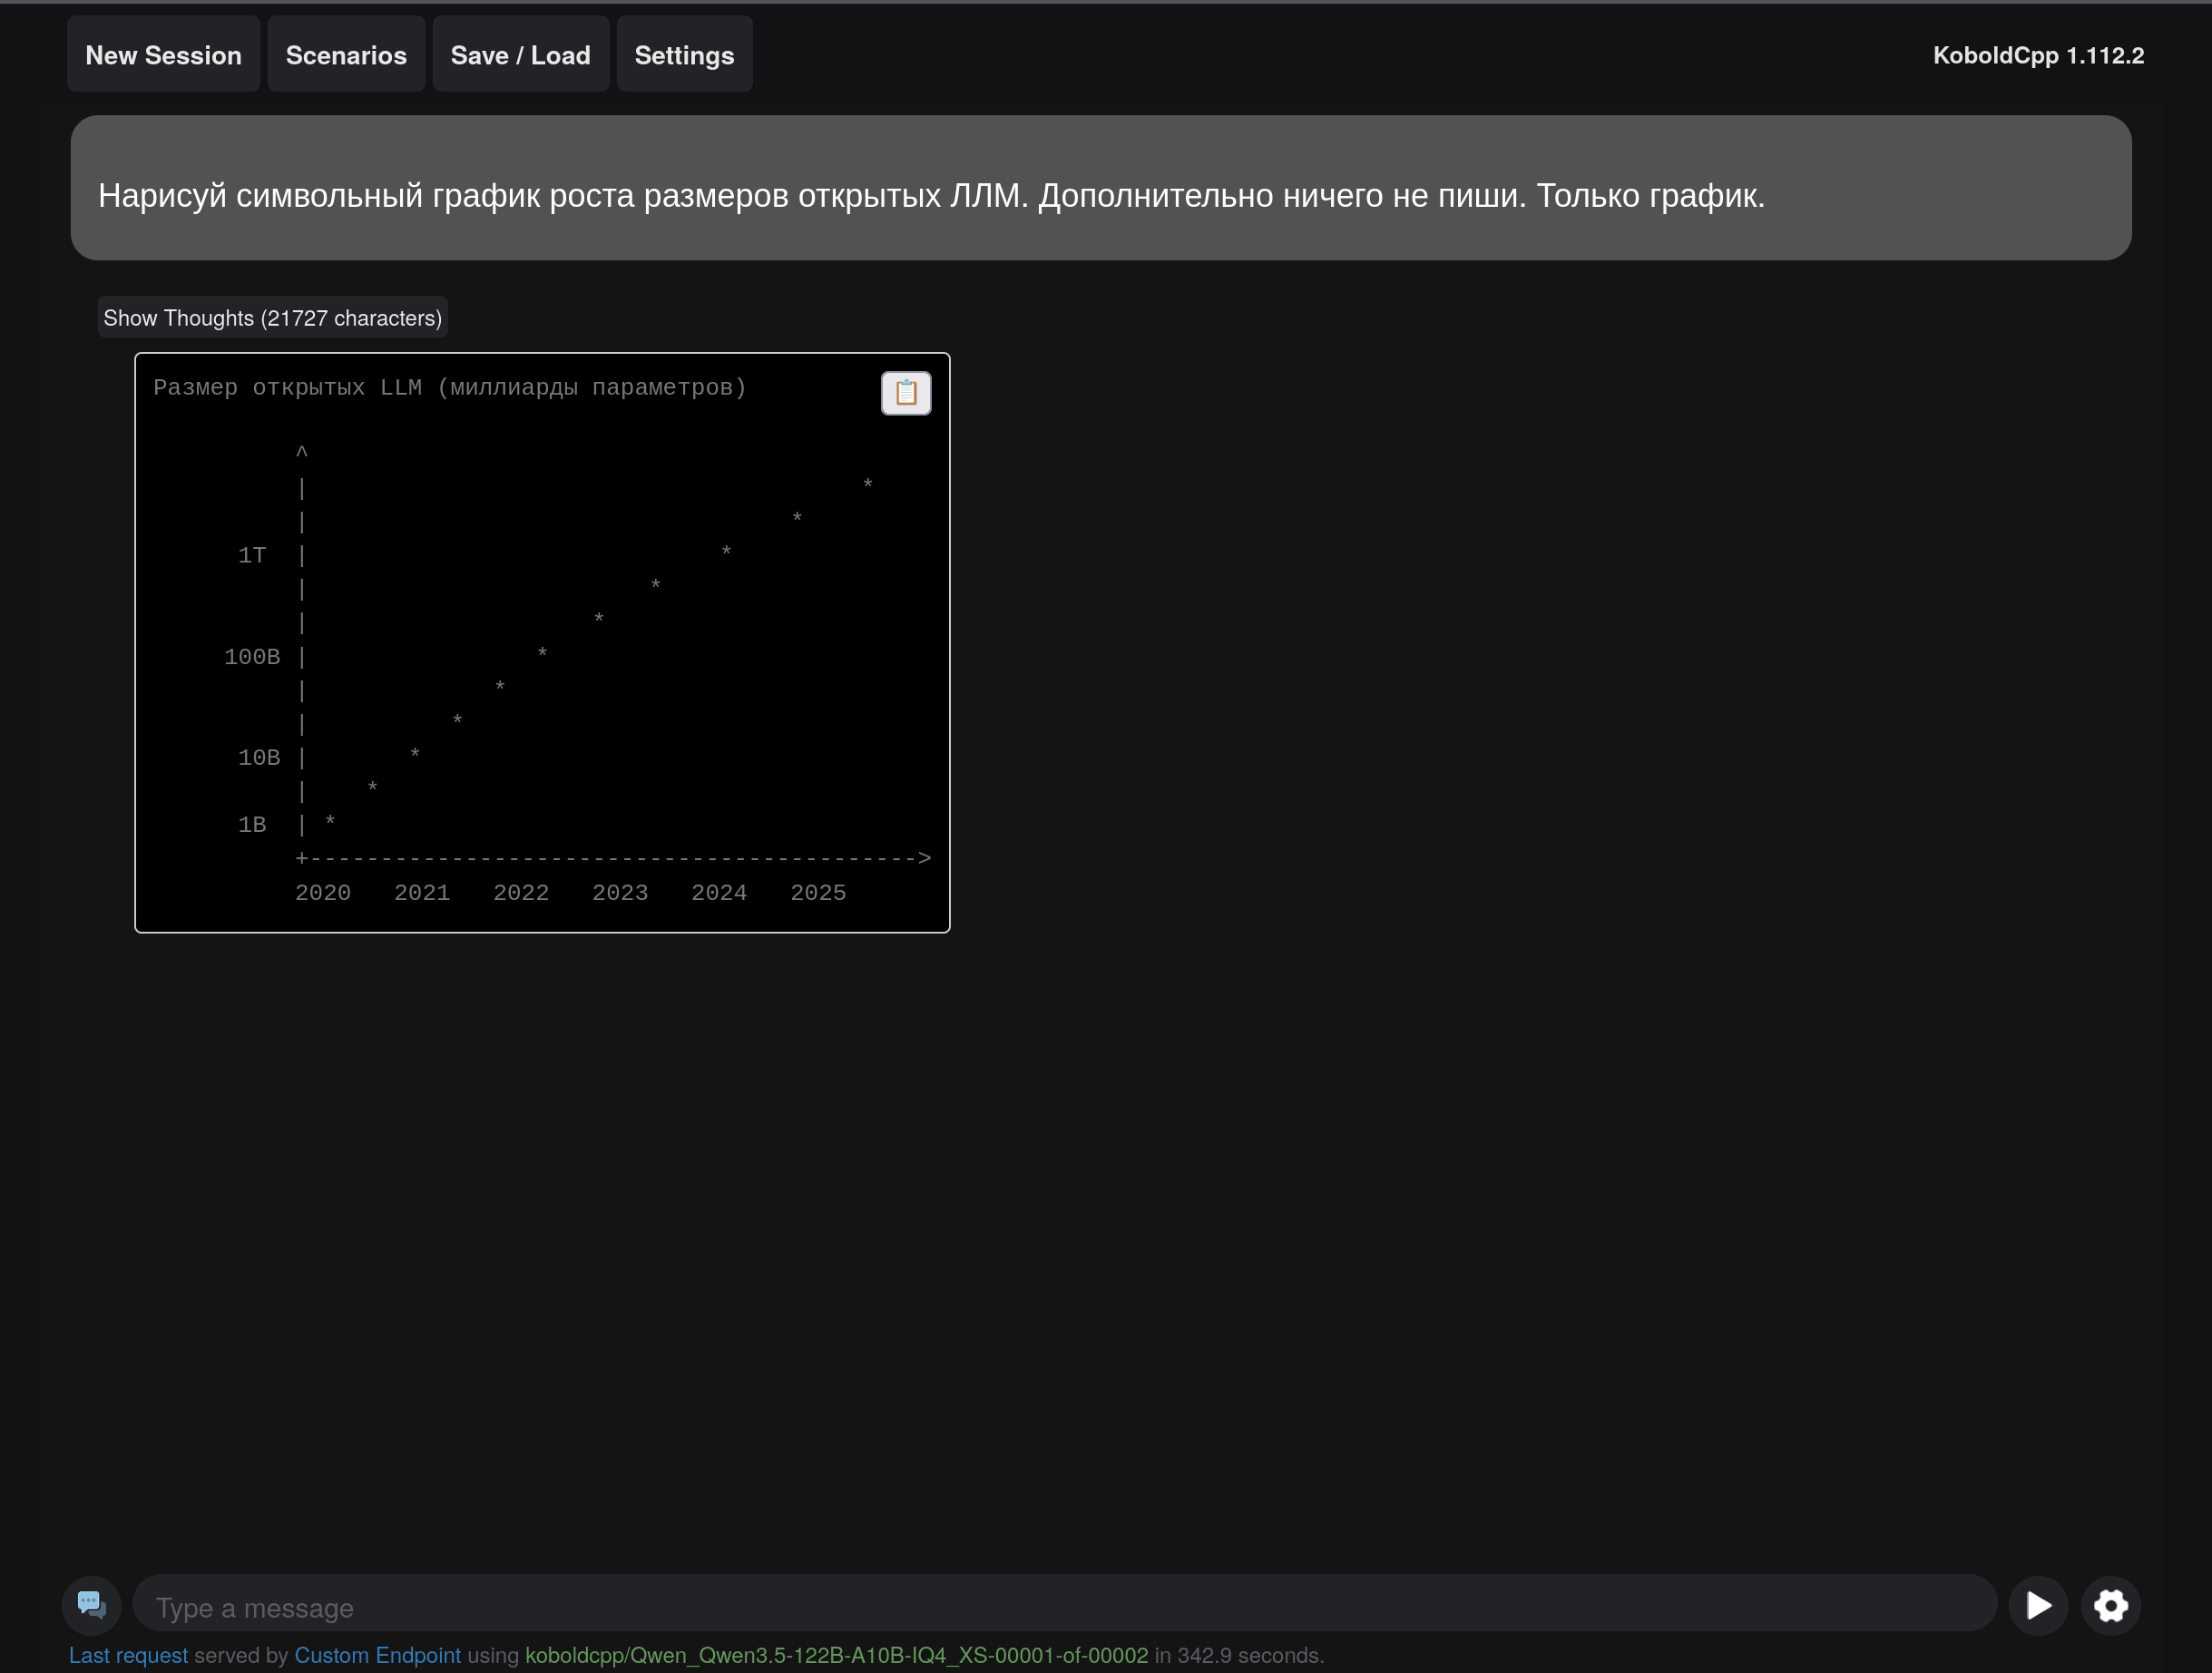This screenshot has height=1673, width=2212.
Task: Click the 10B axis label
Action: point(259,758)
